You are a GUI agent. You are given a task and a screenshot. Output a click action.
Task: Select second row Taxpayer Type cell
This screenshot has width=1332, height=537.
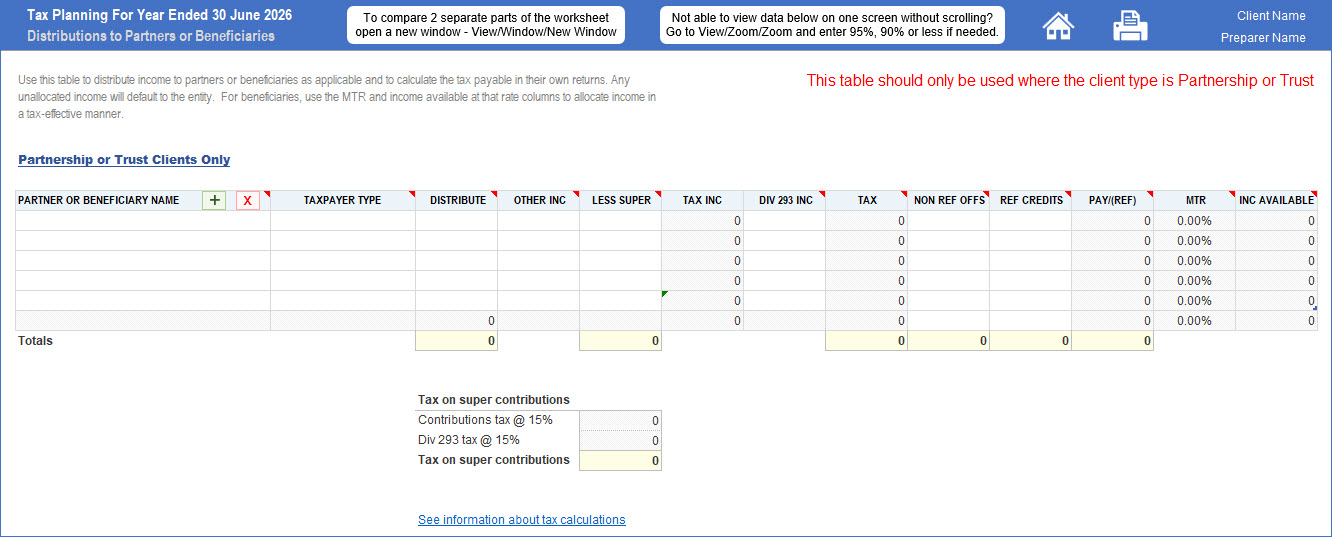tap(342, 241)
